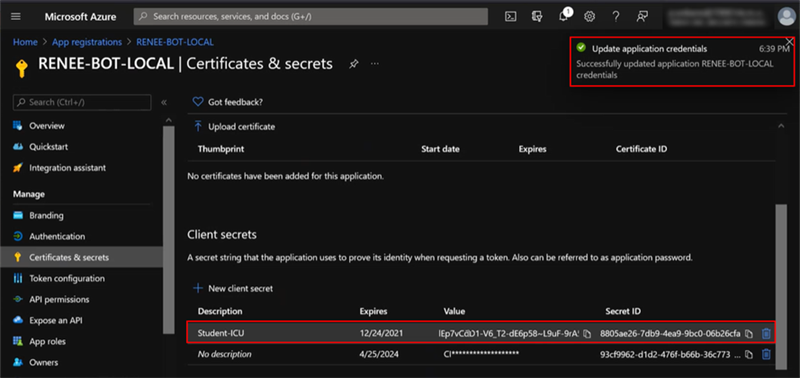Go to Home breadcrumb
This screenshot has height=378, width=800.
(x=25, y=42)
